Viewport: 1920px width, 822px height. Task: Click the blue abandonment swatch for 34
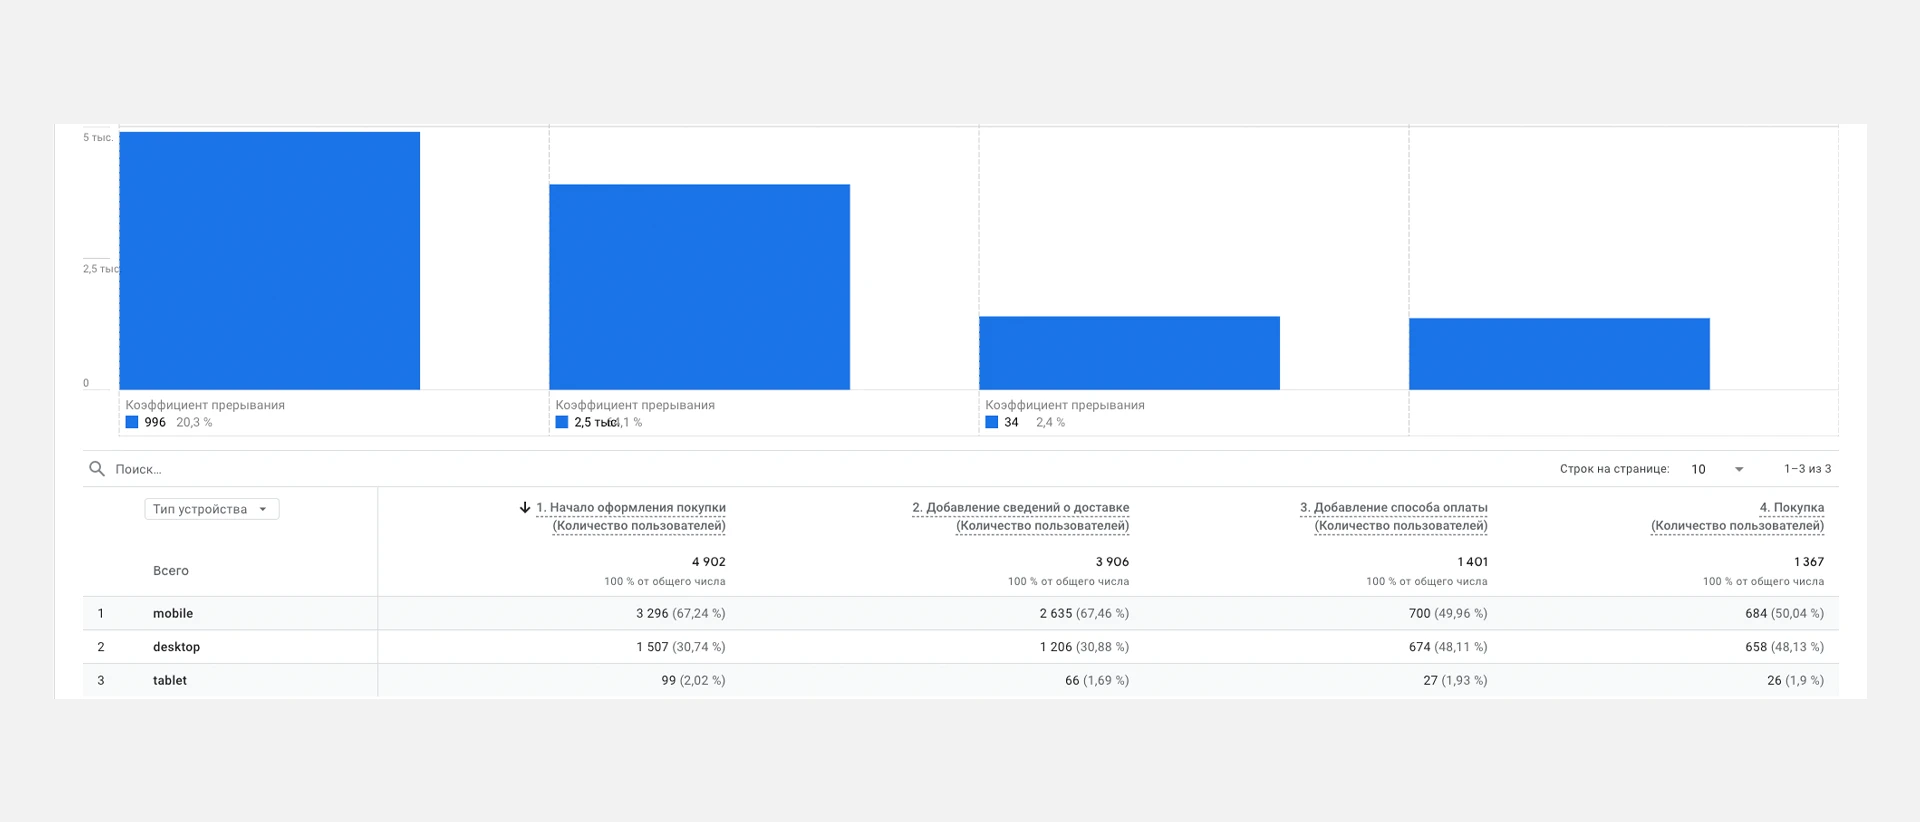(992, 422)
